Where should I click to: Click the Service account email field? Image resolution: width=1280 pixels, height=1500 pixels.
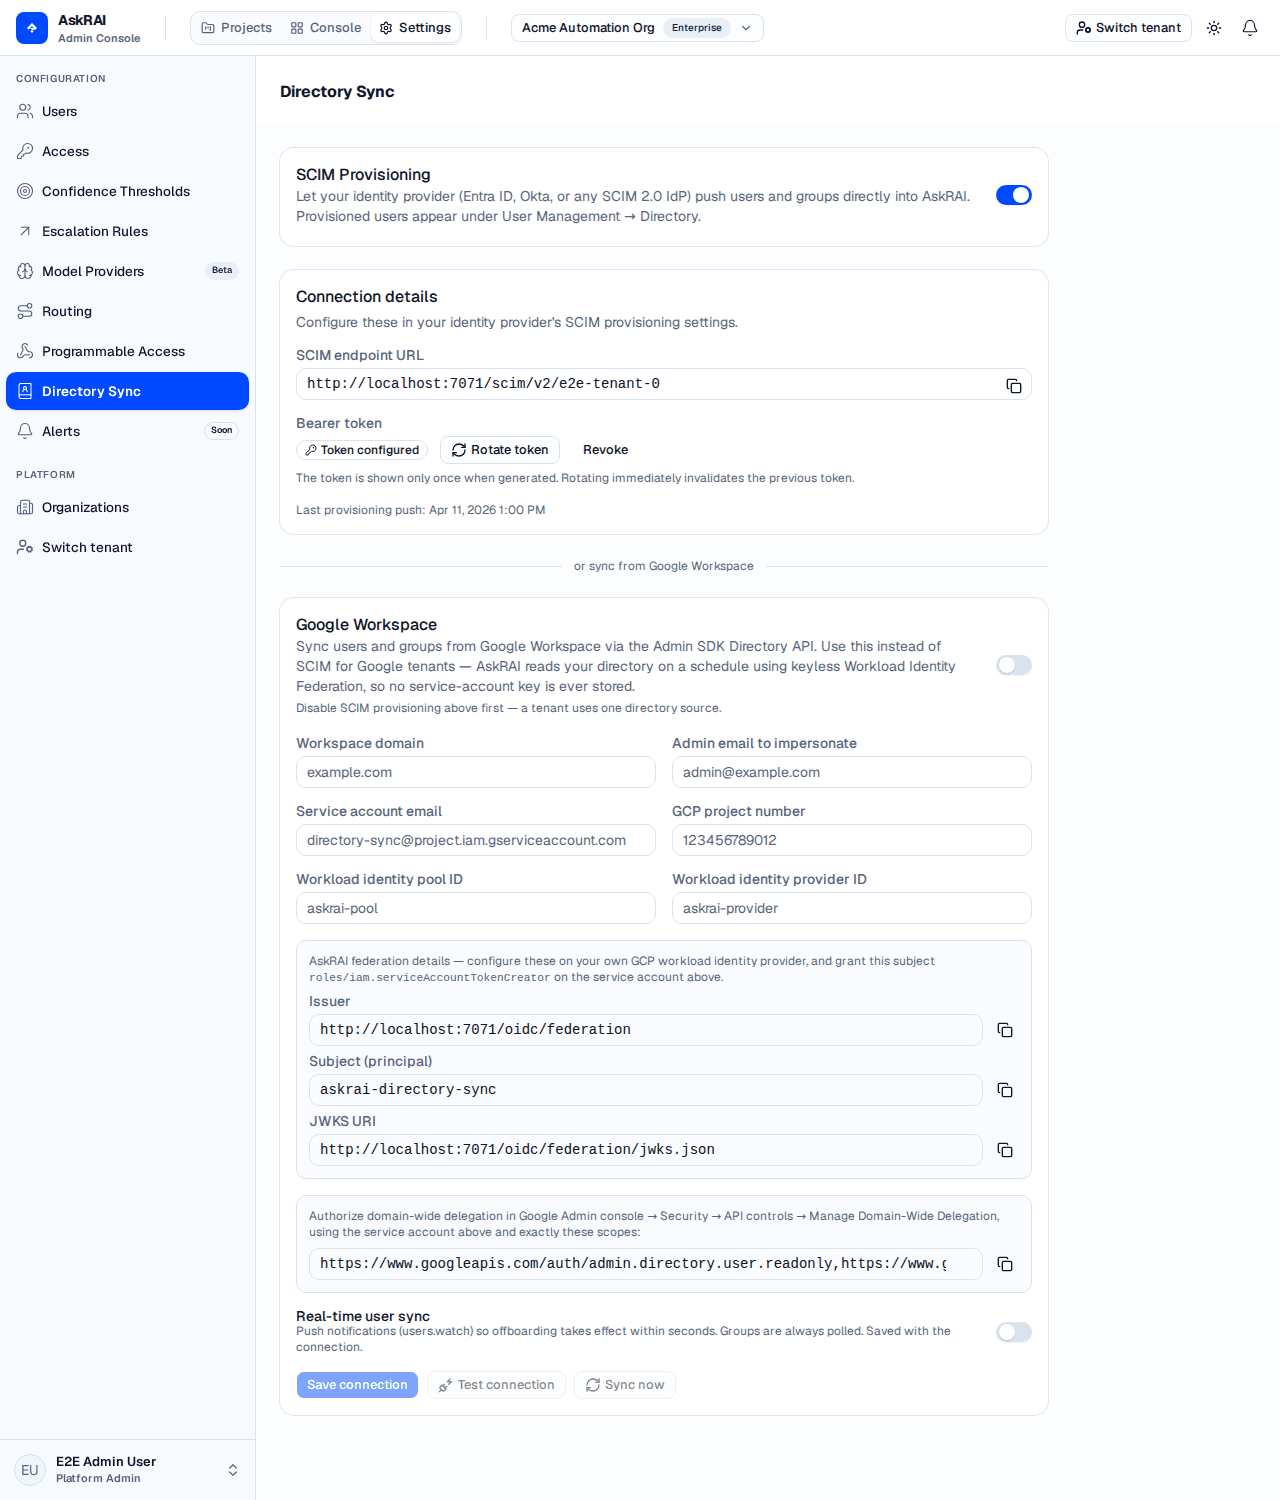click(476, 840)
